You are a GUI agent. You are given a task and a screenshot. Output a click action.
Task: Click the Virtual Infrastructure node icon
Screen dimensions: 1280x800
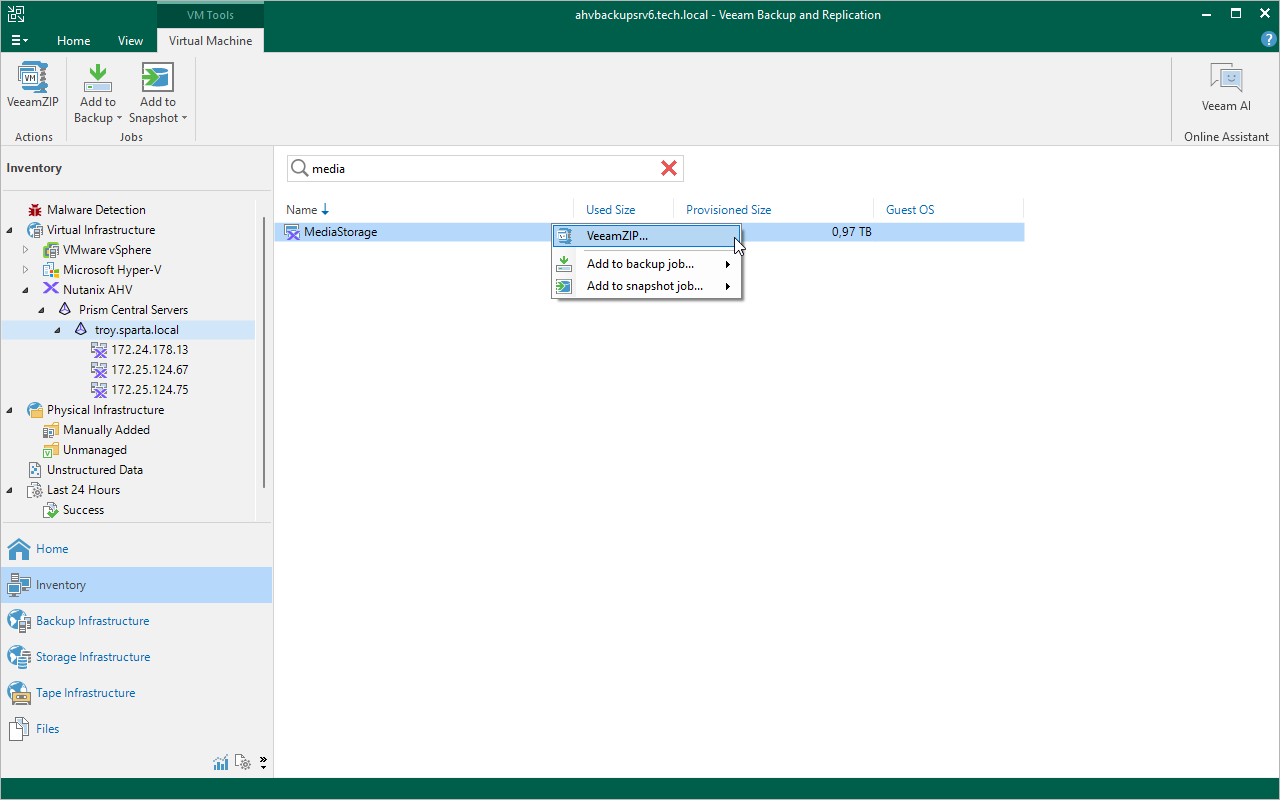[x=35, y=230]
